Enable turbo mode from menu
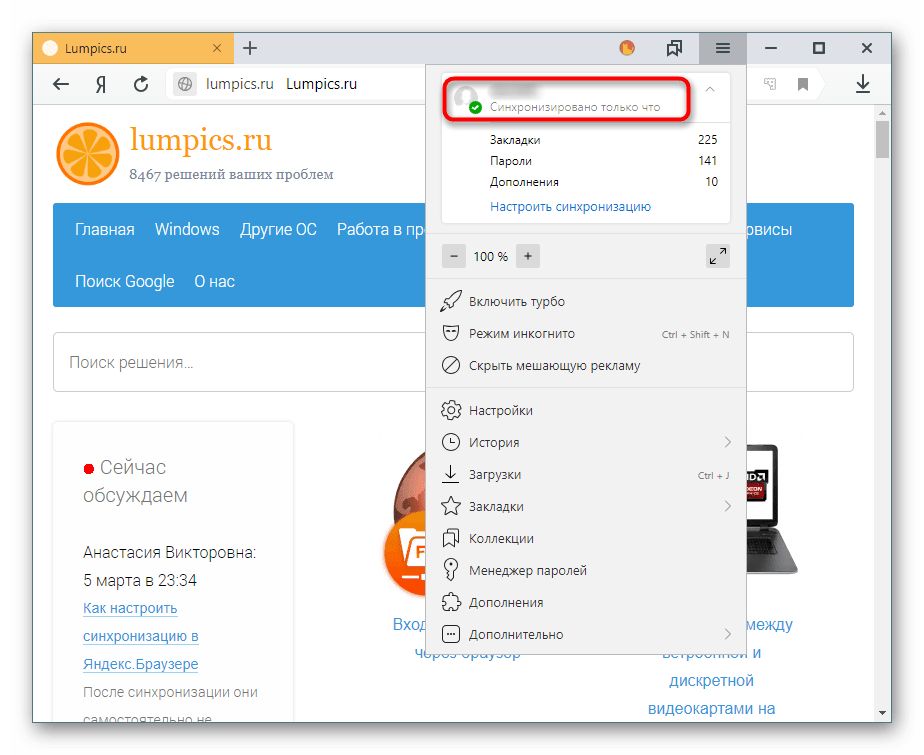The height and width of the screenshot is (755, 924). [516, 302]
